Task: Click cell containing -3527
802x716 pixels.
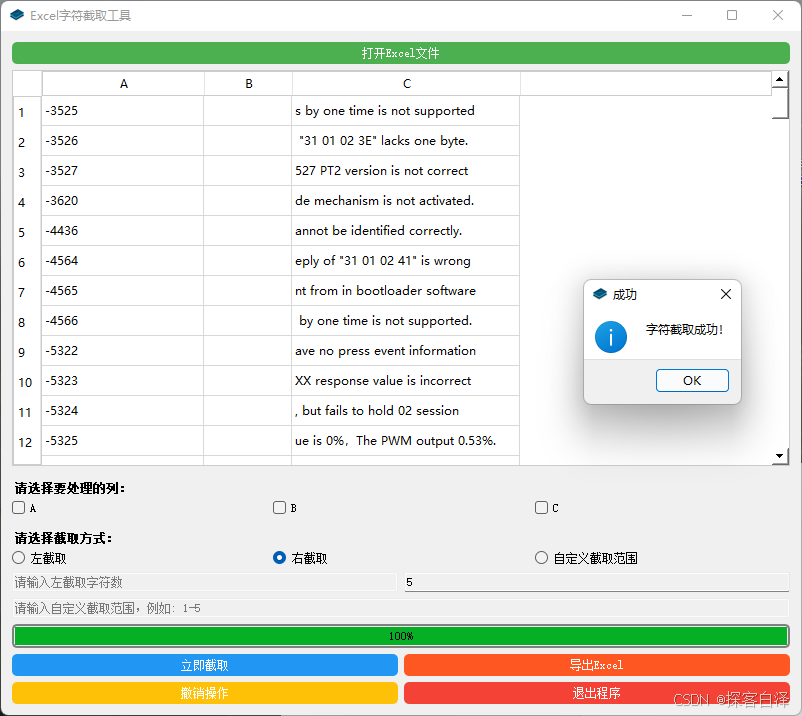Action: (x=123, y=171)
